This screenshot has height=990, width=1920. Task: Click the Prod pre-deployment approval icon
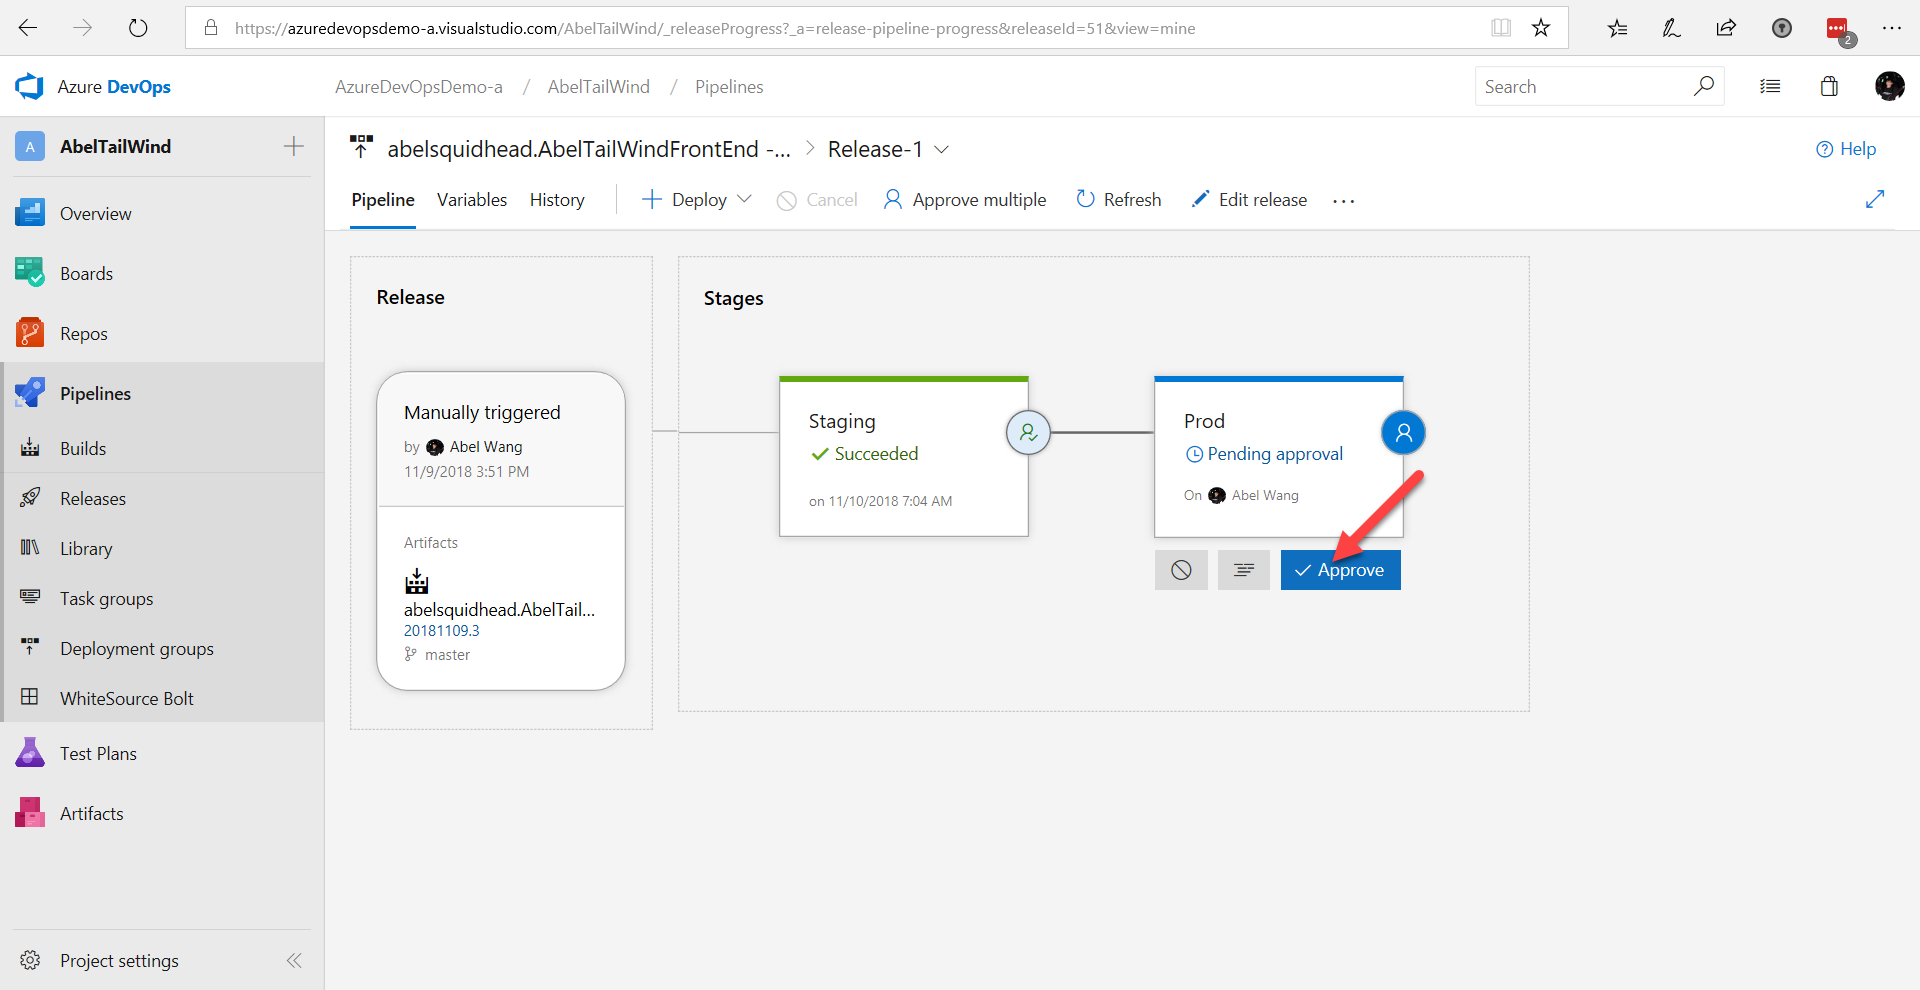[1403, 432]
